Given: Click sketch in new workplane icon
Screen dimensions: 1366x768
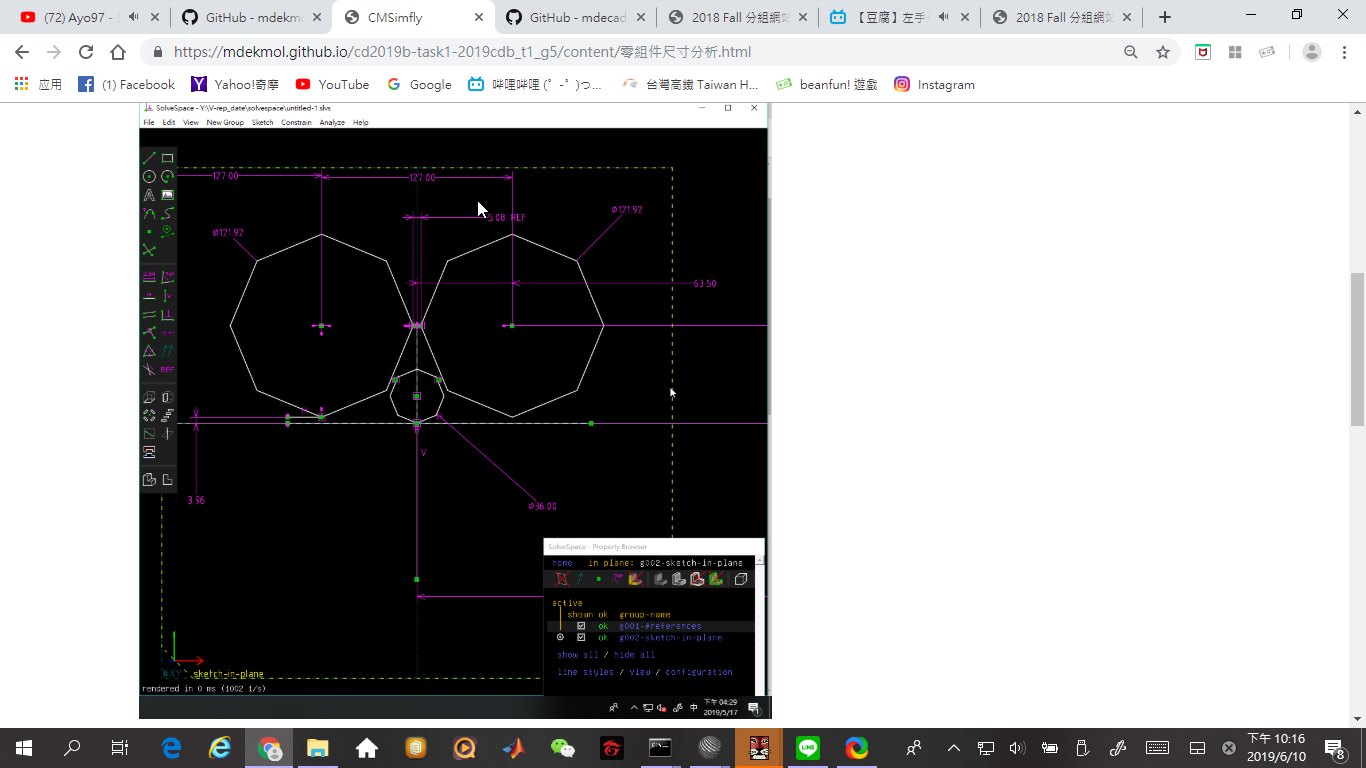Looking at the screenshot, I should (149, 433).
